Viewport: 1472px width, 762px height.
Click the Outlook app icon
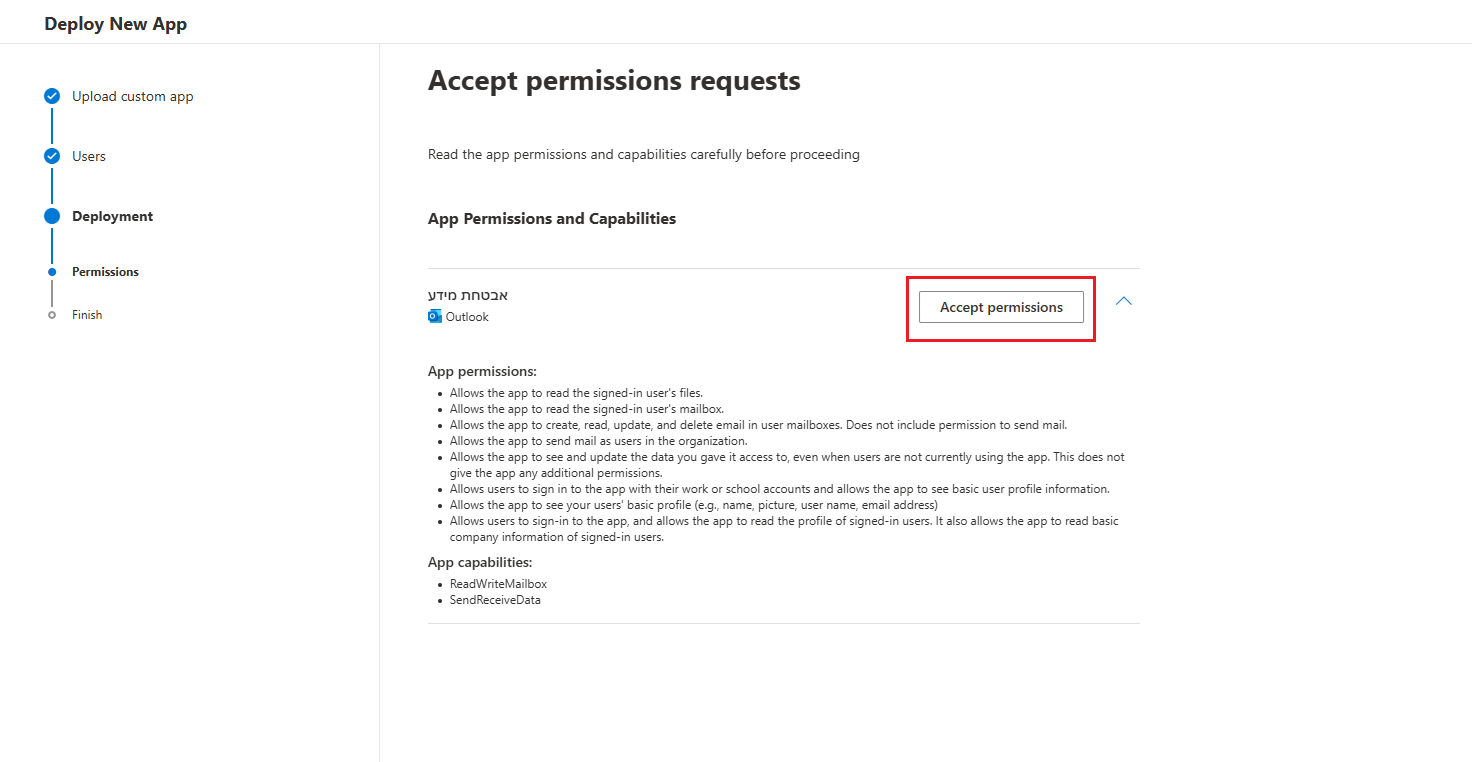(435, 317)
